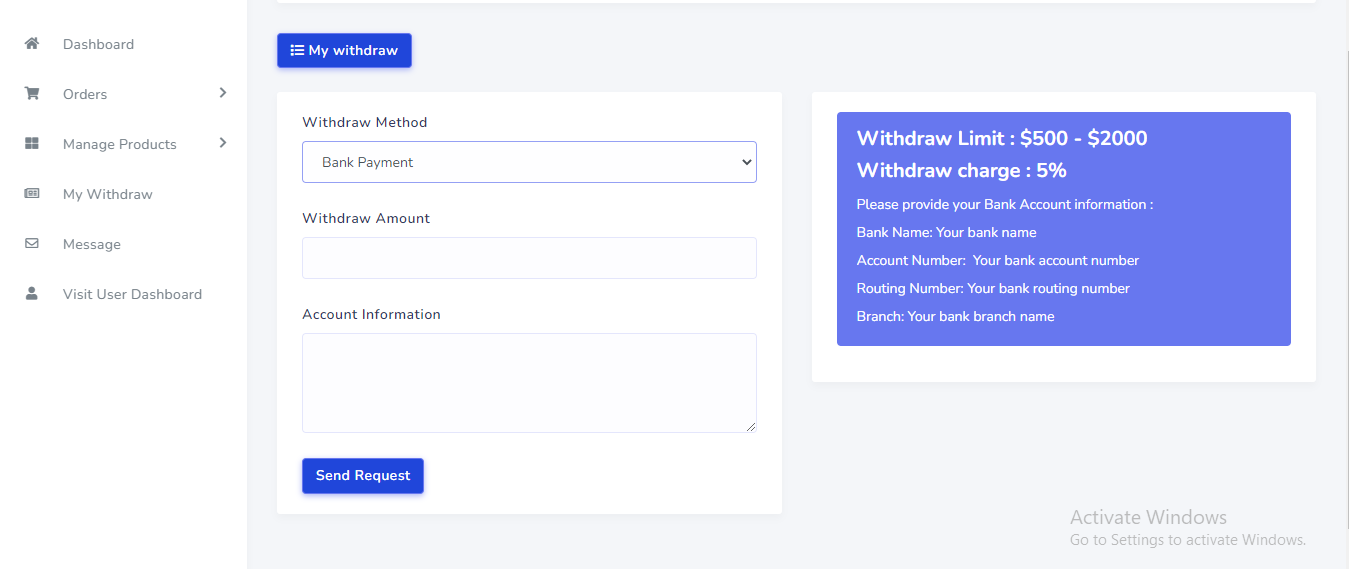Click the Visit User Dashboard person icon
This screenshot has height=569, width=1349.
[32, 294]
